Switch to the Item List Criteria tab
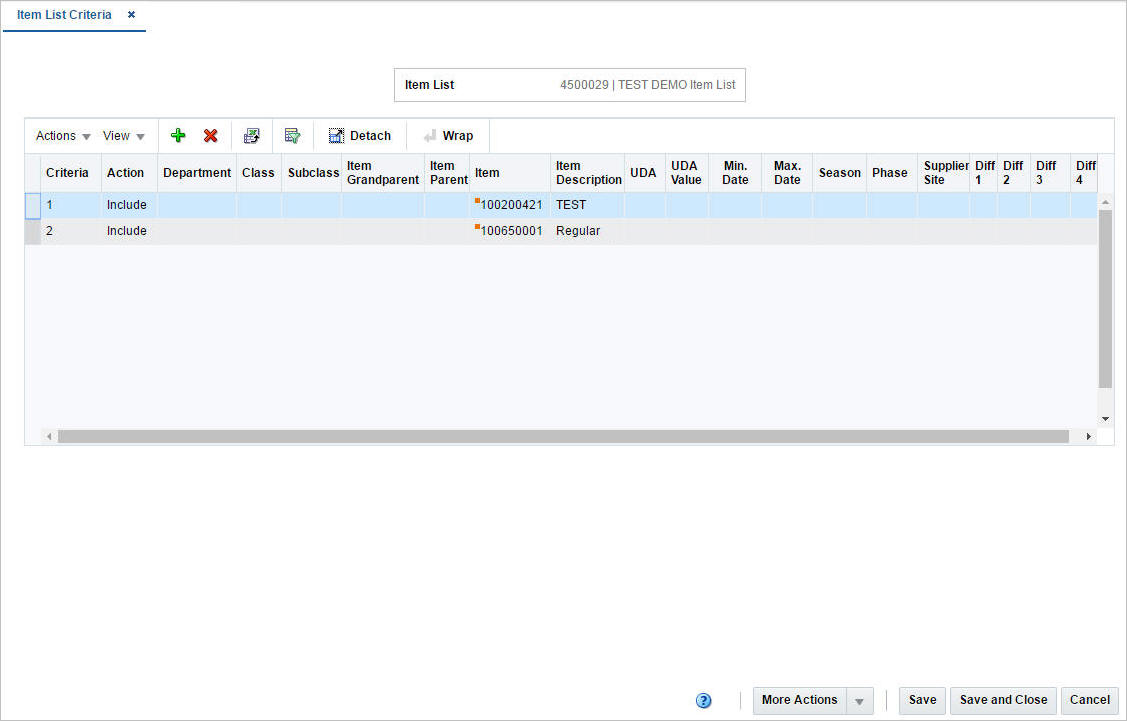Screen dimensions: 1127x721 (63, 15)
